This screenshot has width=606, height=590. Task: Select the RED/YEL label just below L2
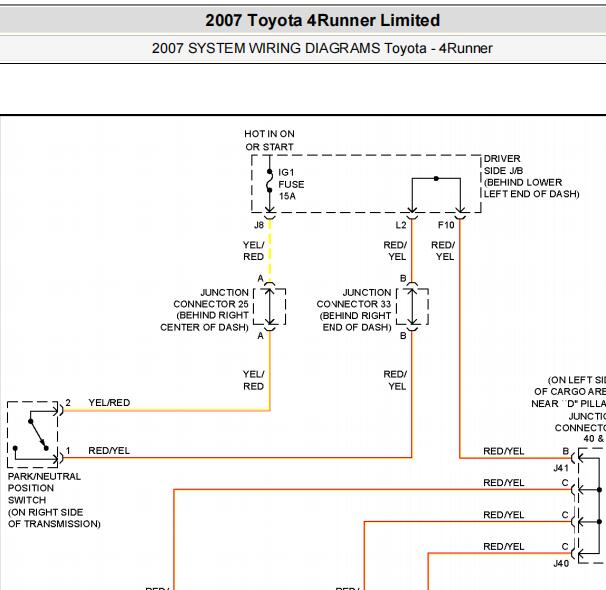click(x=395, y=251)
